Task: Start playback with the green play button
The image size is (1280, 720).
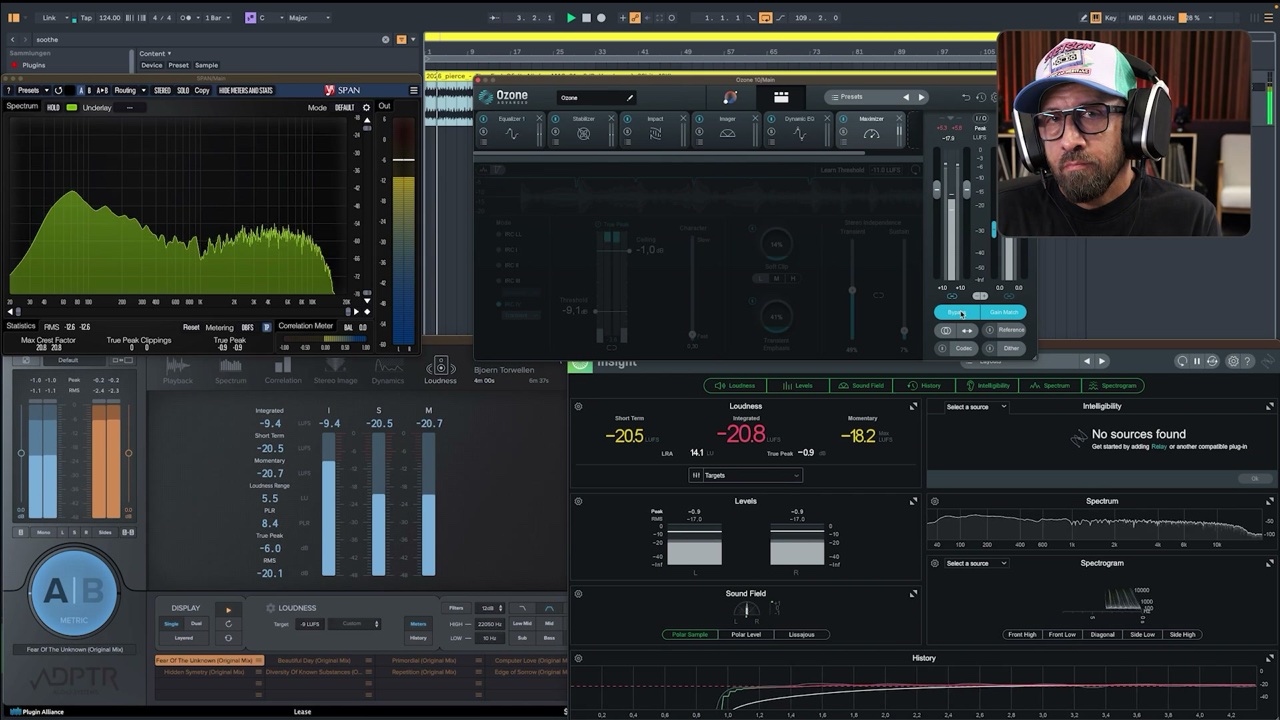Action: (x=571, y=18)
